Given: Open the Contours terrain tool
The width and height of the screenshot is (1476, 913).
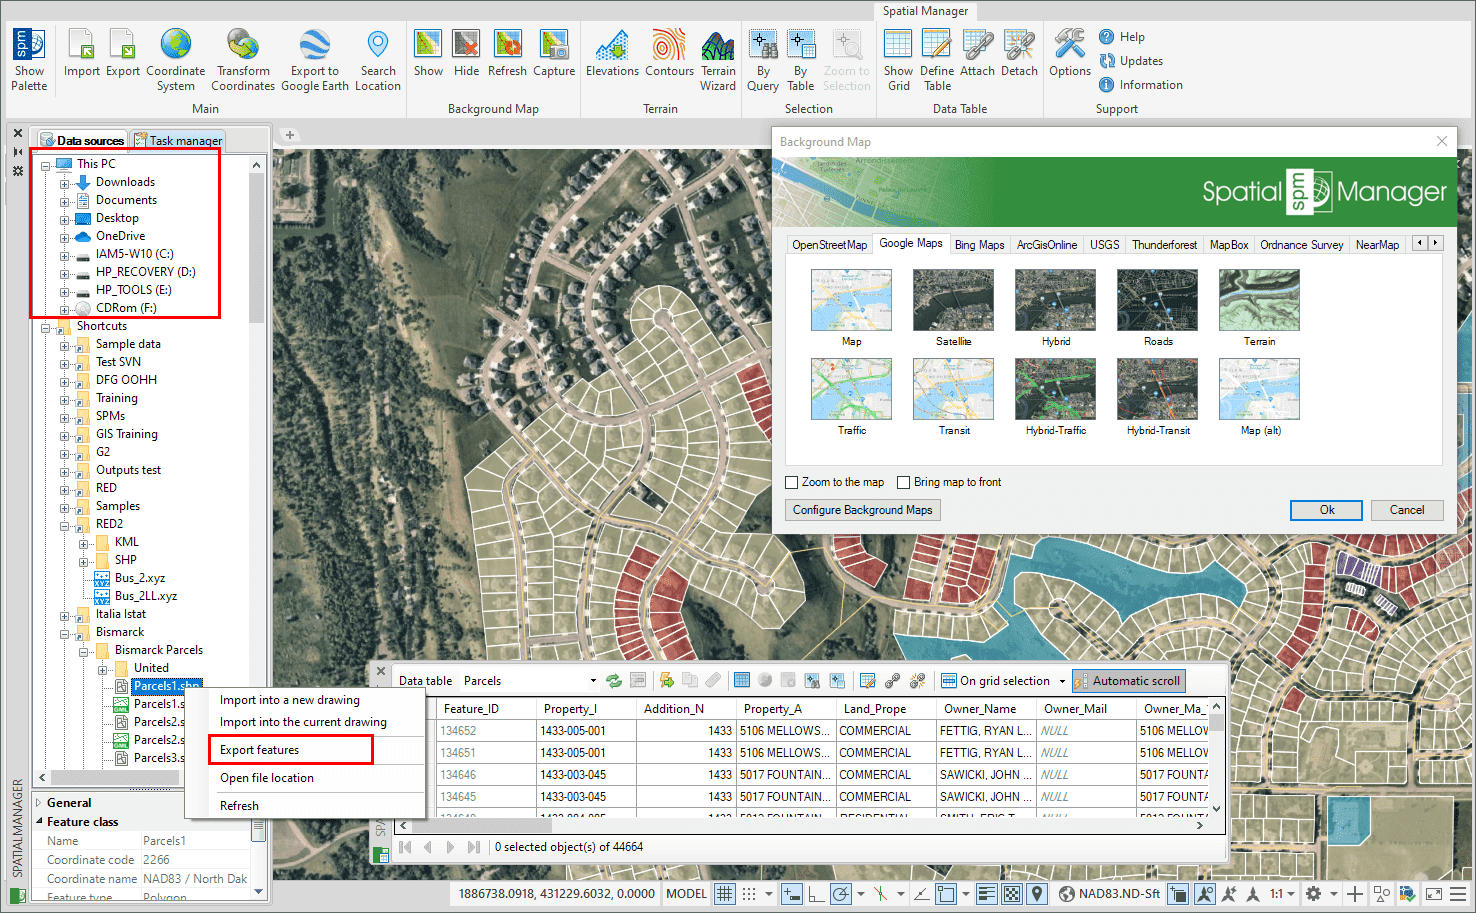Looking at the screenshot, I should (669, 53).
